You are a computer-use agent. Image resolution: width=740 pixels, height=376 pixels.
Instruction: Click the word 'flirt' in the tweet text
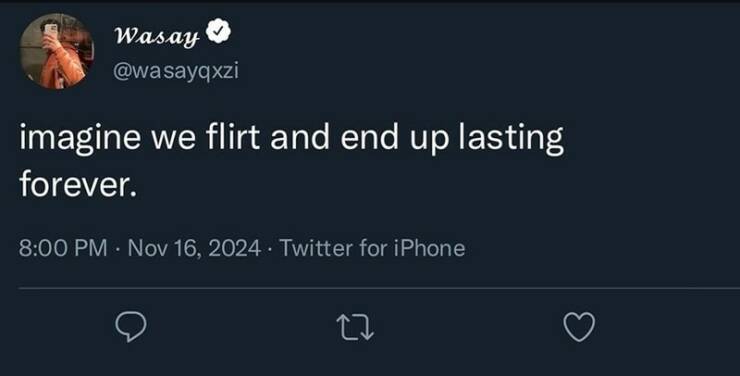(x=233, y=137)
